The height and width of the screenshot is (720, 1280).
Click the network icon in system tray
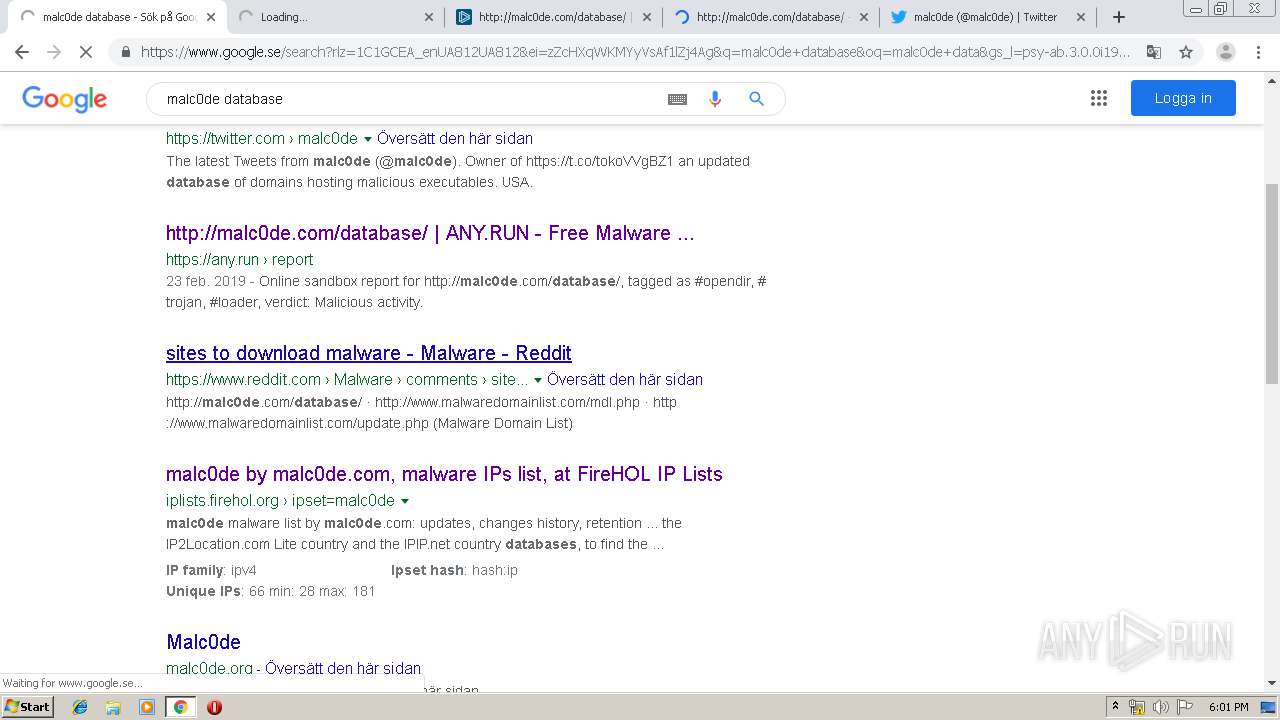[x=1137, y=707]
